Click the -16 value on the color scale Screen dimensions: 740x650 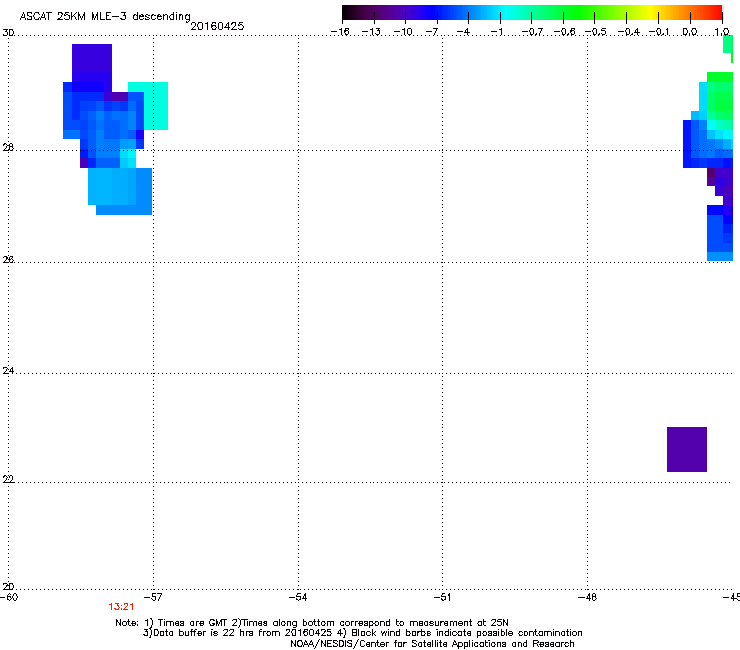point(340,32)
